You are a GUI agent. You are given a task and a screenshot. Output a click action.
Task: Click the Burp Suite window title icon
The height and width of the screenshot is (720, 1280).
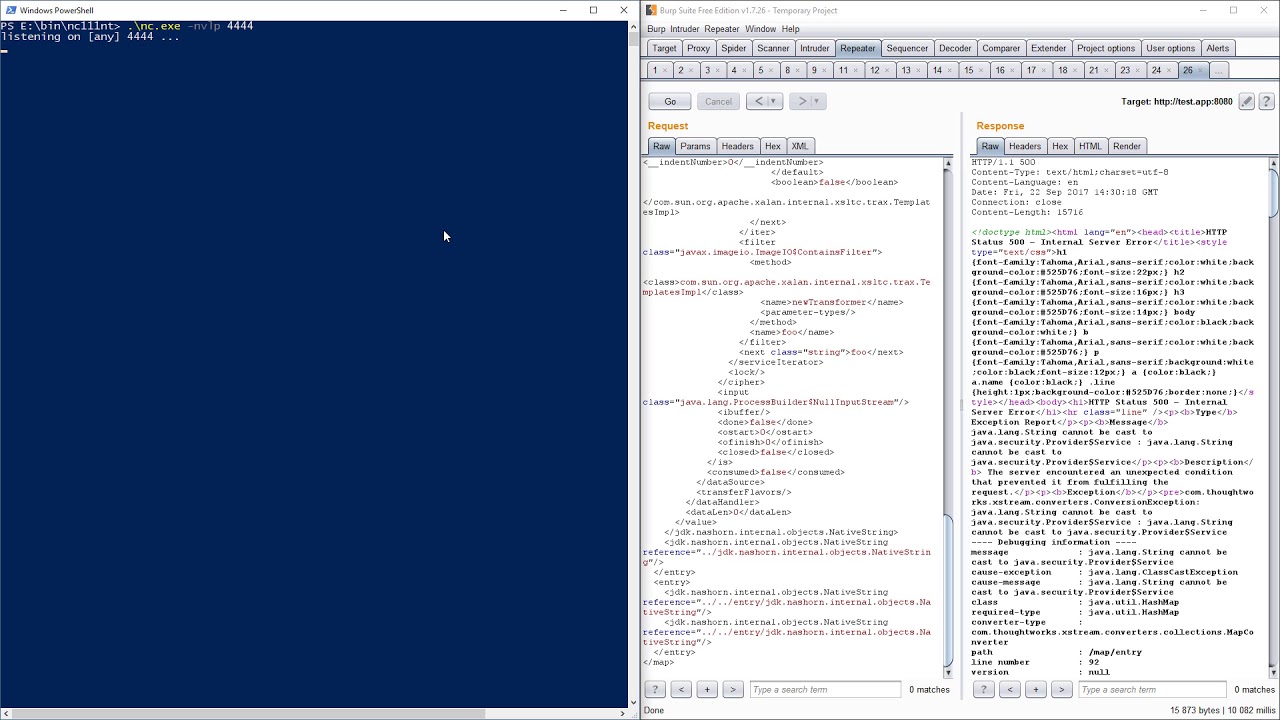651,10
